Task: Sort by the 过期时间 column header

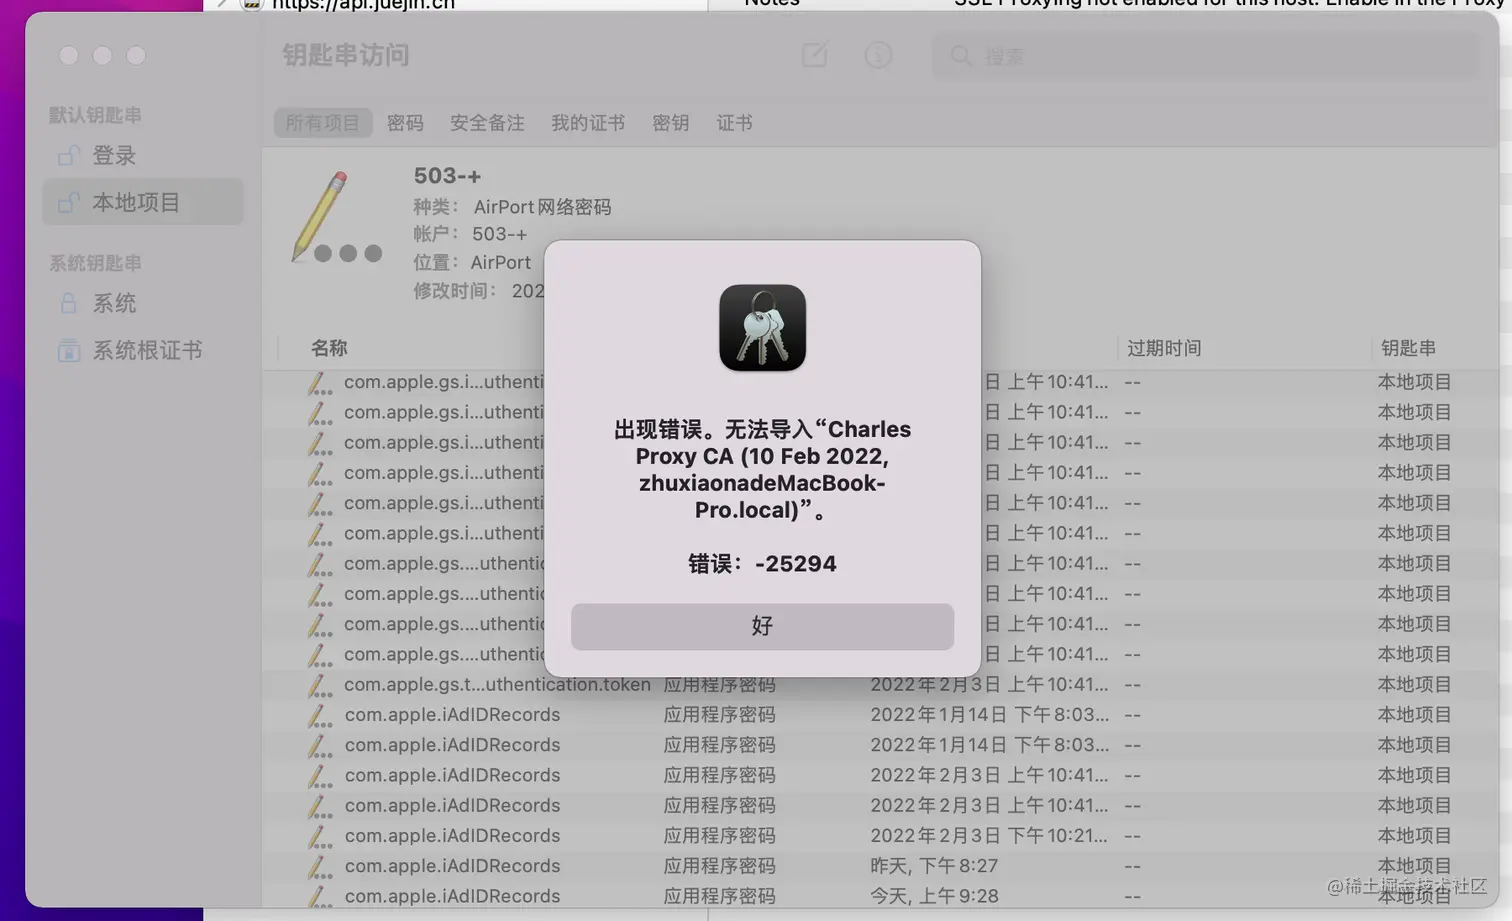Action: pyautogui.click(x=1164, y=348)
